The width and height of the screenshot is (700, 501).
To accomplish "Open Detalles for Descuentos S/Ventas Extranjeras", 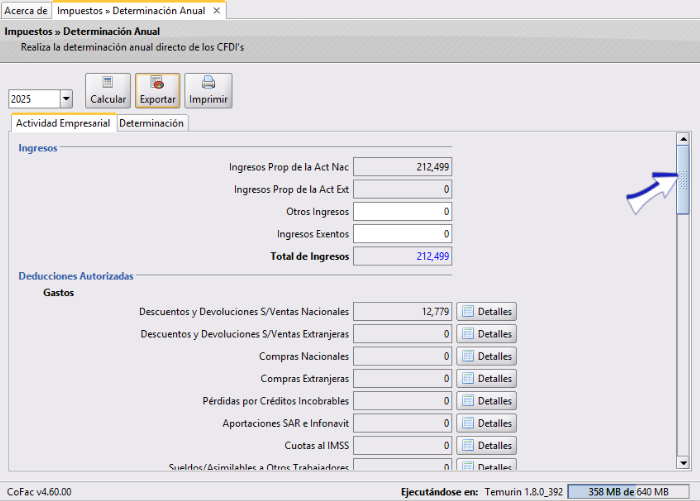I will (x=486, y=334).
